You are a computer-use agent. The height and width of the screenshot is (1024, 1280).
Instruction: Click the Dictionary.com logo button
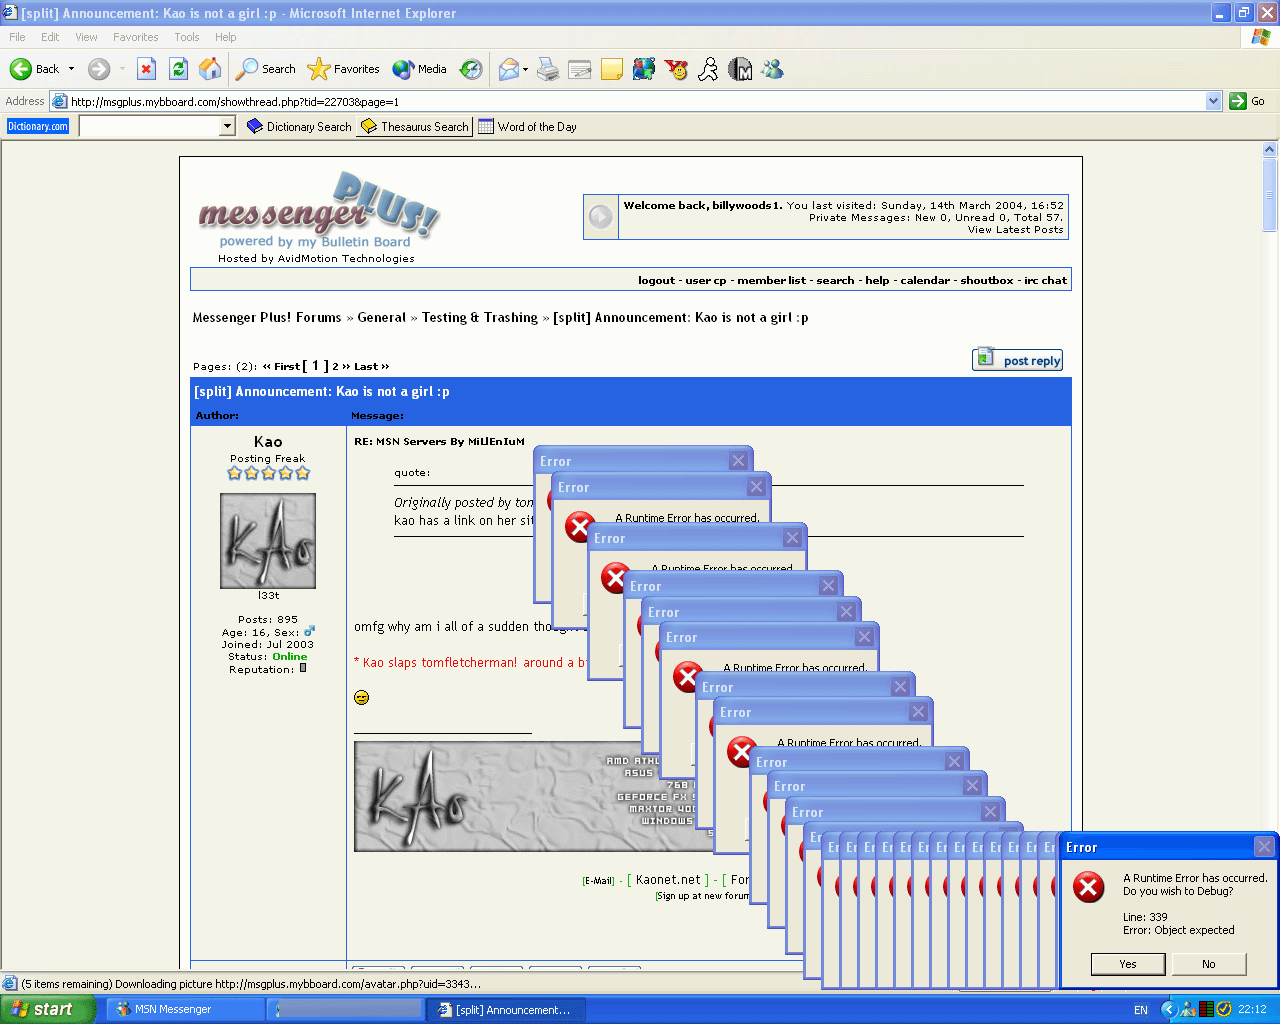(x=38, y=126)
